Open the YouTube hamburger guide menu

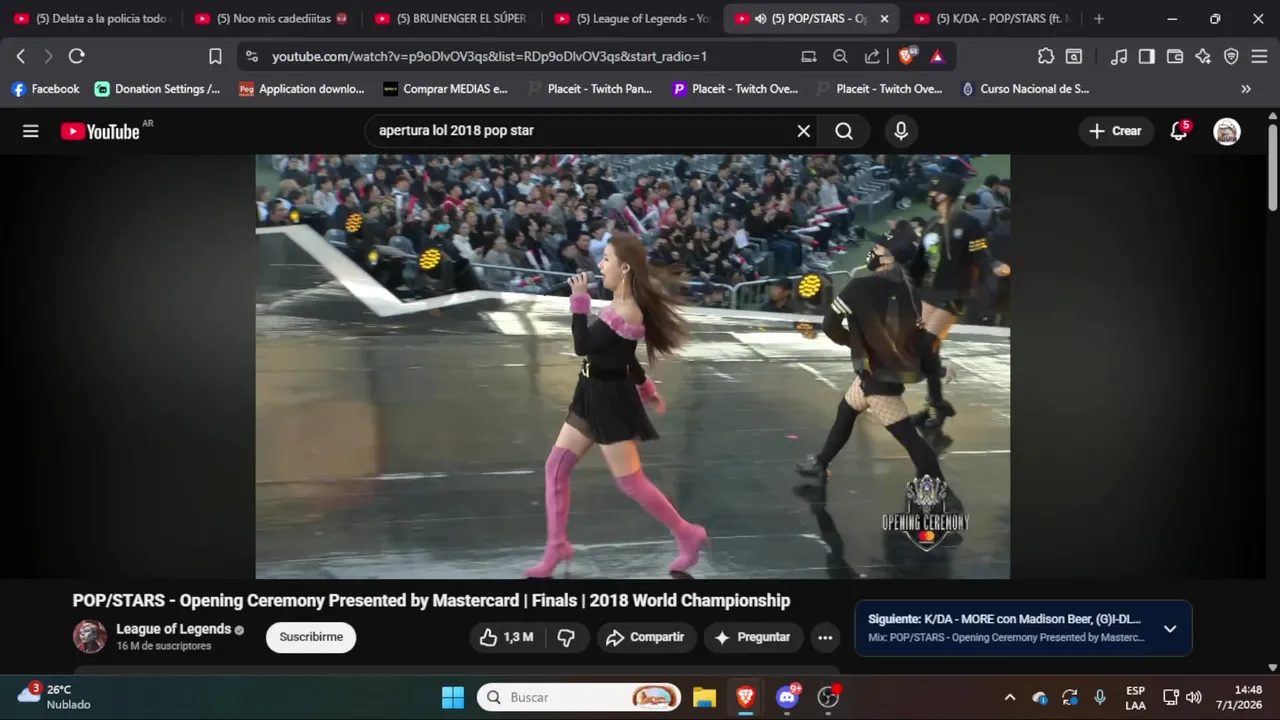coord(31,131)
